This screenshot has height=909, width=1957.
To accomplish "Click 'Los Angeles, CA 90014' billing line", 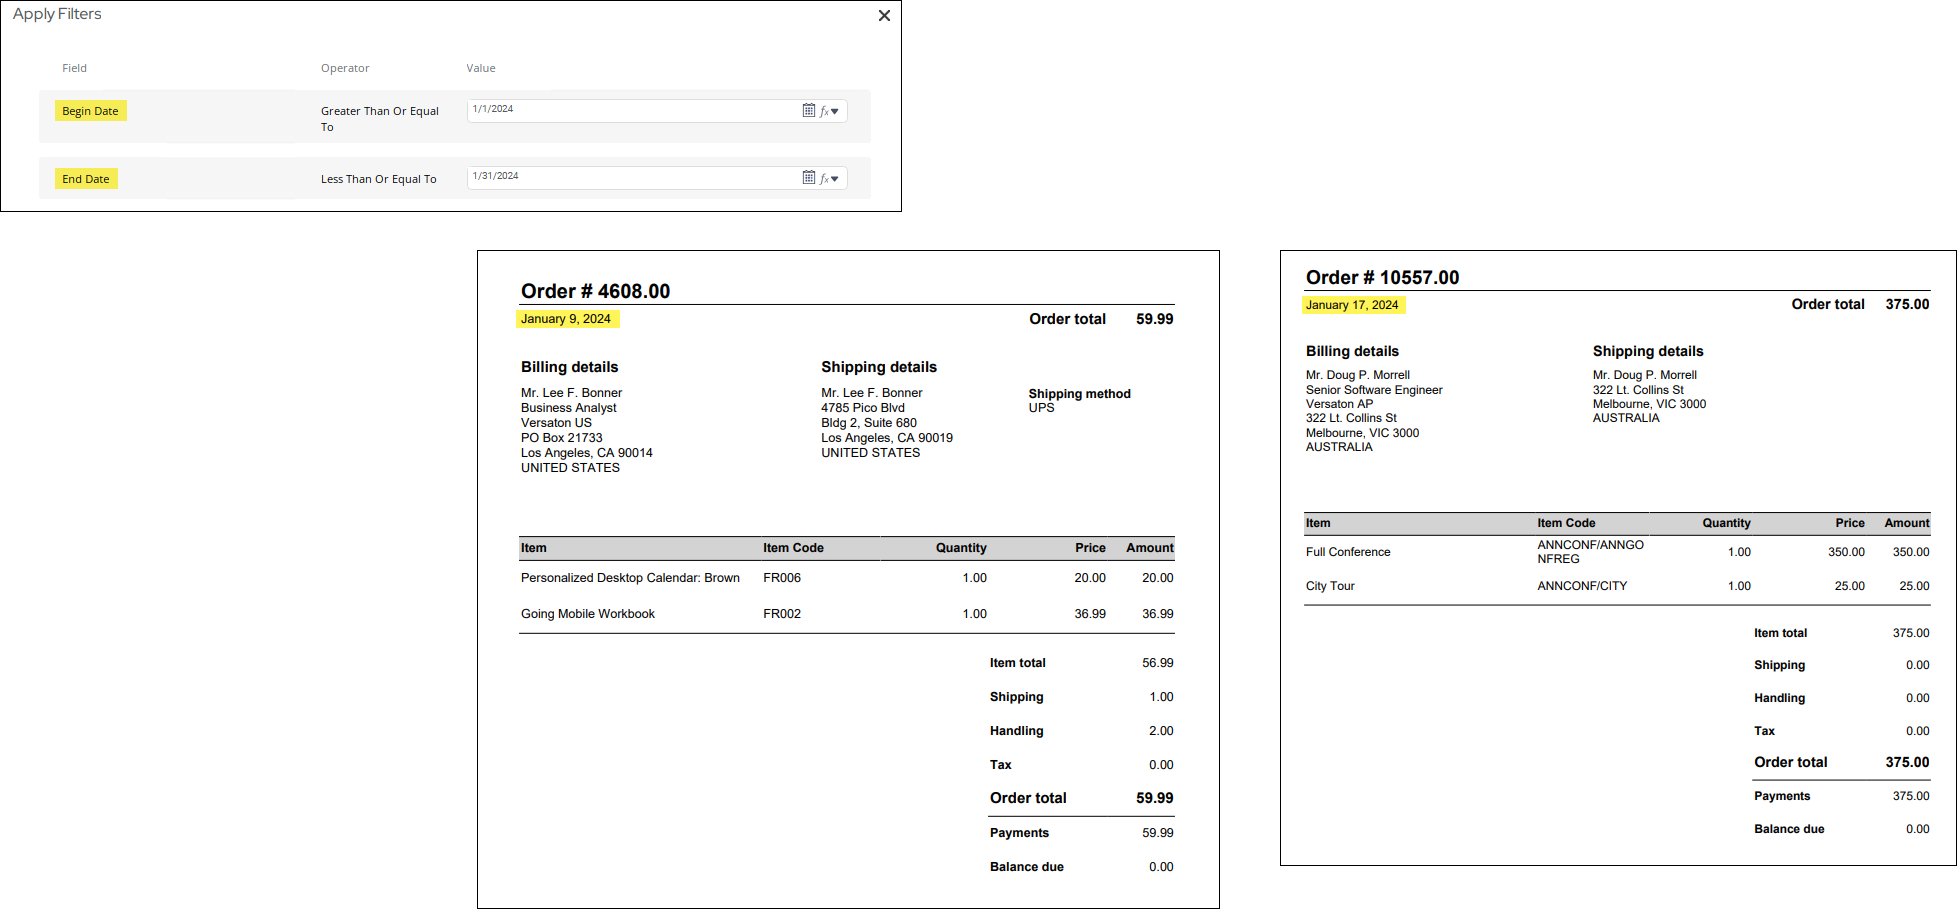I will click(x=587, y=453).
